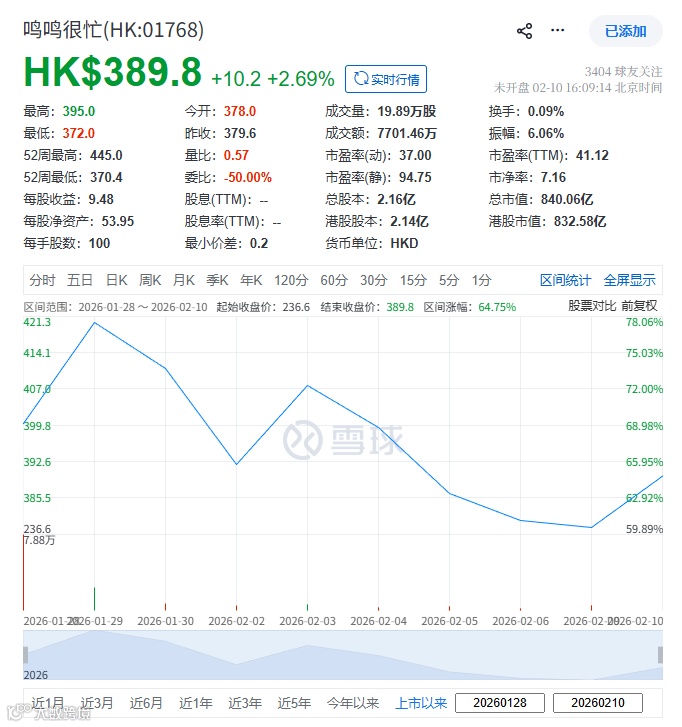This screenshot has width=682, height=727.
Task: Select the 120分 interval tab
Action: tap(291, 280)
